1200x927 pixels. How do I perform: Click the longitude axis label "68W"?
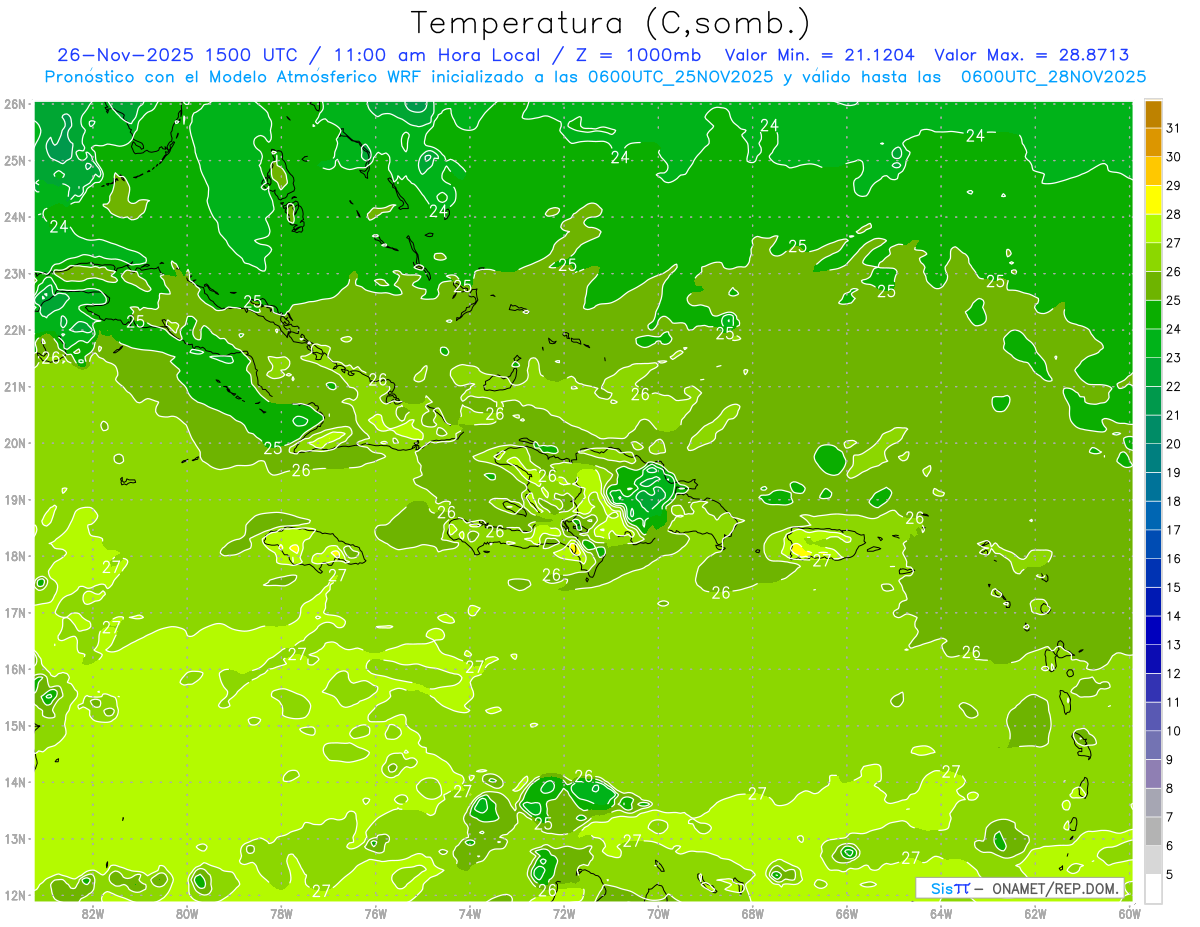coord(752,913)
